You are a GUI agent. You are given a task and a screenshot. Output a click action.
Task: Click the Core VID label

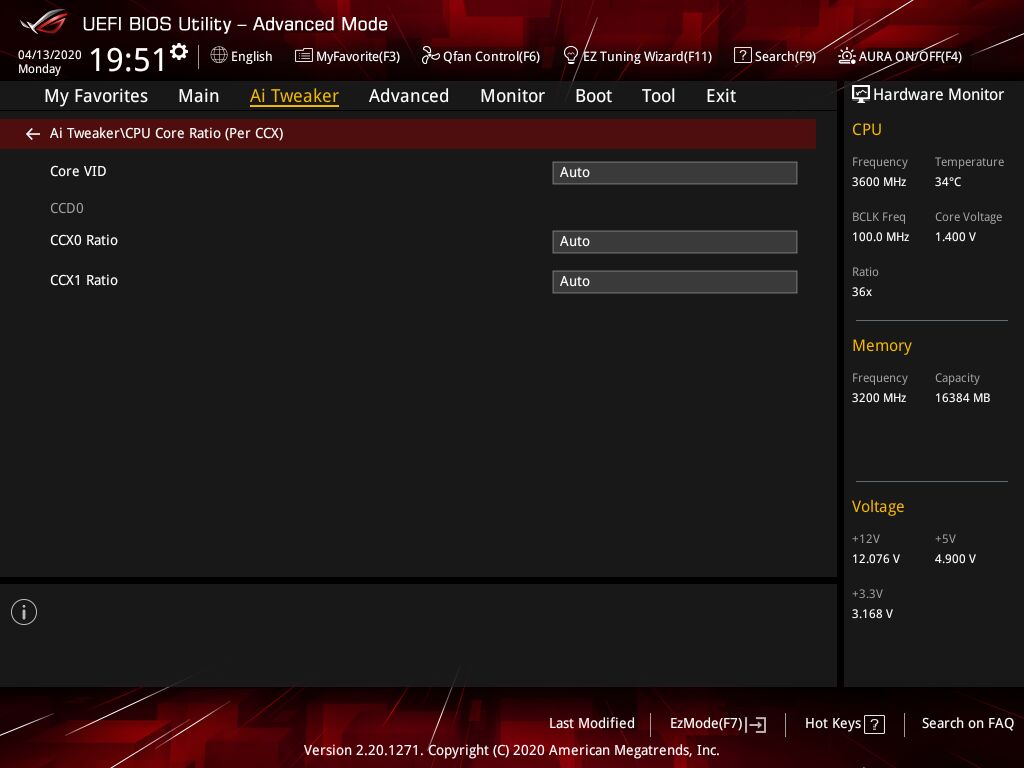tap(78, 171)
